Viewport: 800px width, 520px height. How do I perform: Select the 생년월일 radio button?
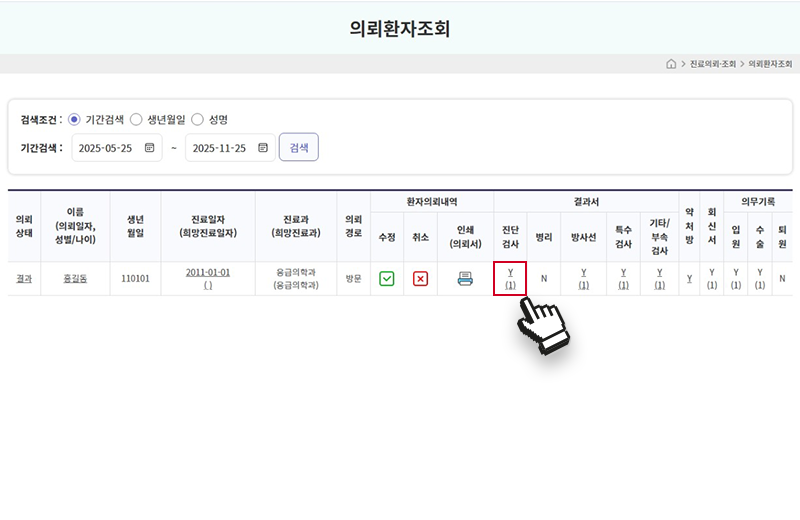[x=136, y=119]
